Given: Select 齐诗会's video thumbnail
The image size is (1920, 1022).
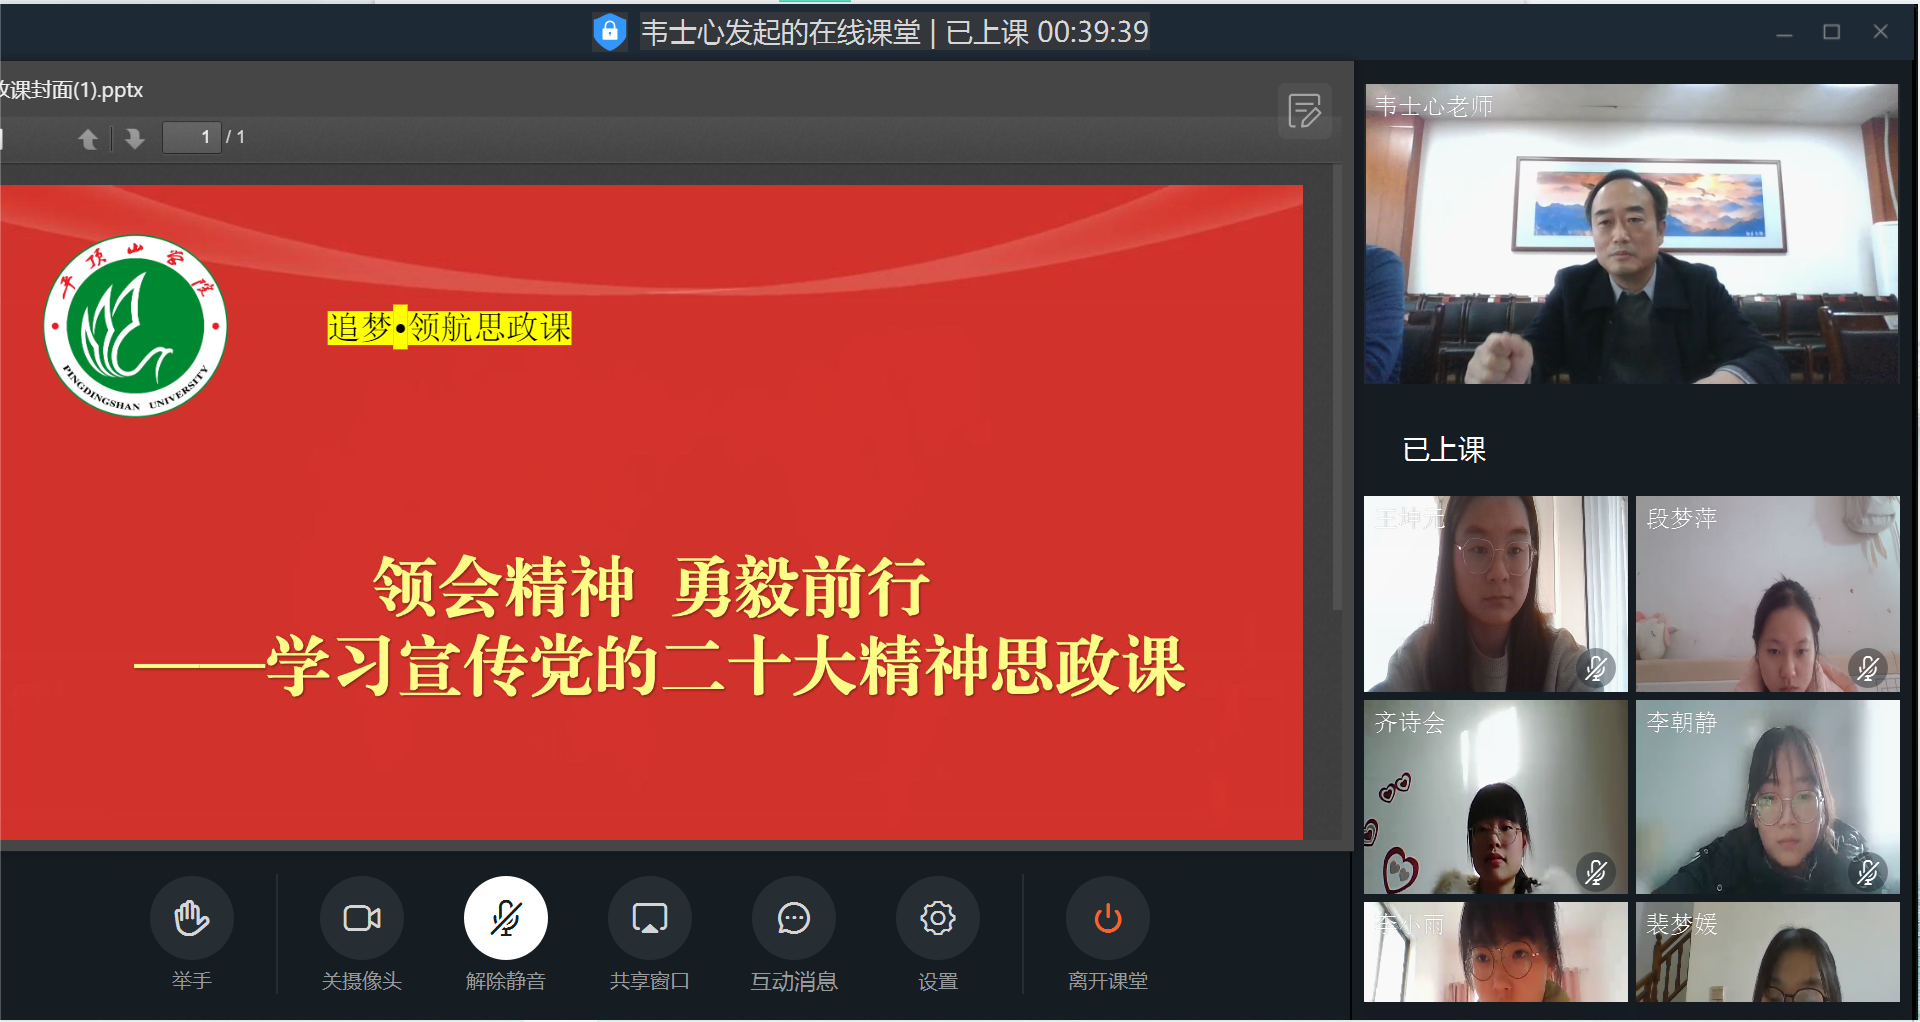Looking at the screenshot, I should [1495, 797].
